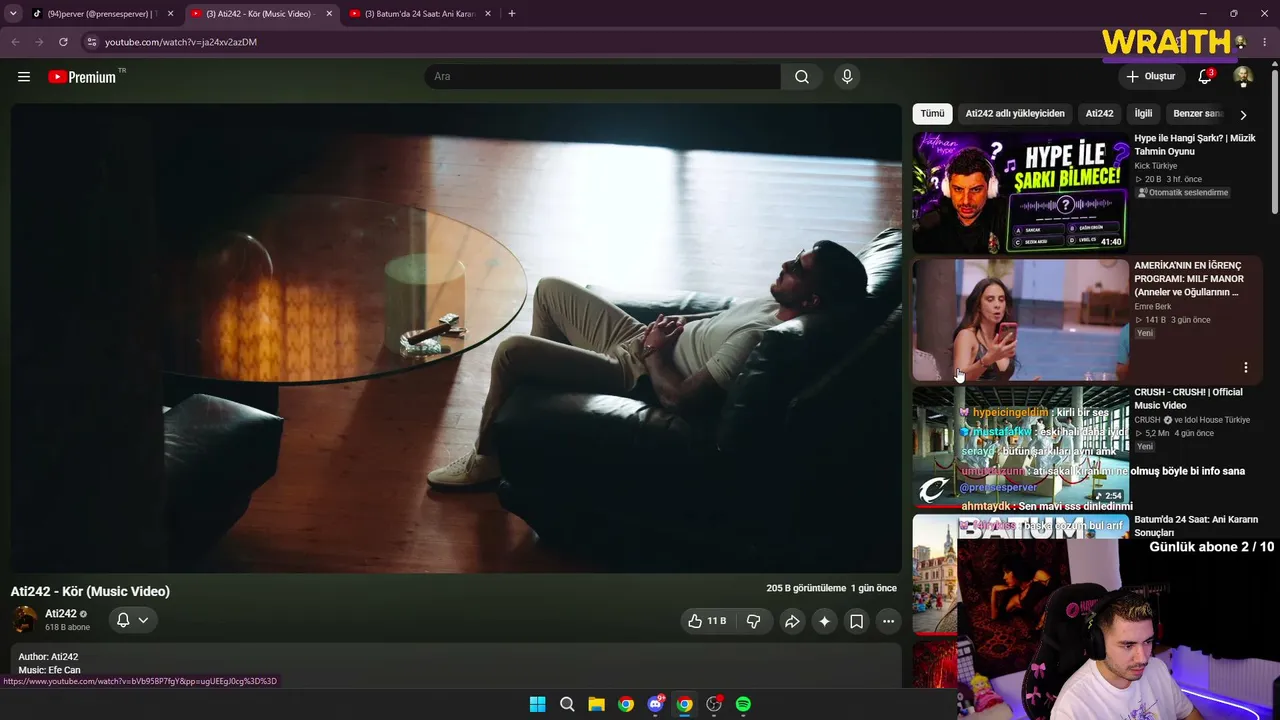Open Windows taskbar search

(567, 704)
